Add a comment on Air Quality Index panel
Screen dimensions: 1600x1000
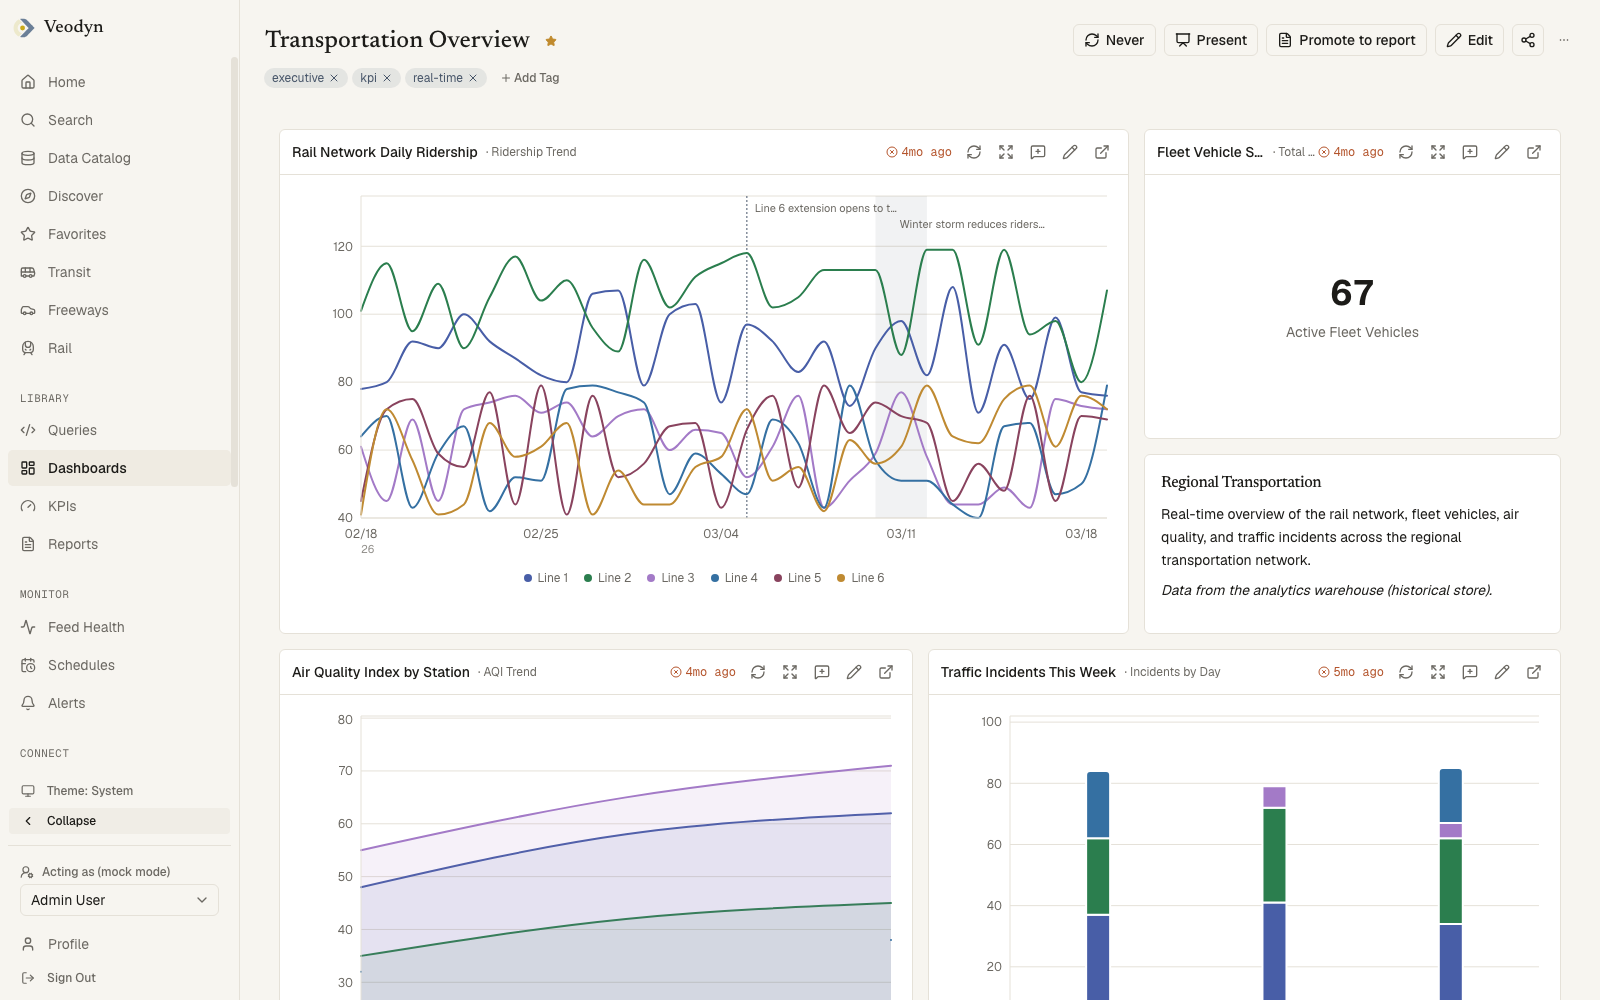coord(822,672)
